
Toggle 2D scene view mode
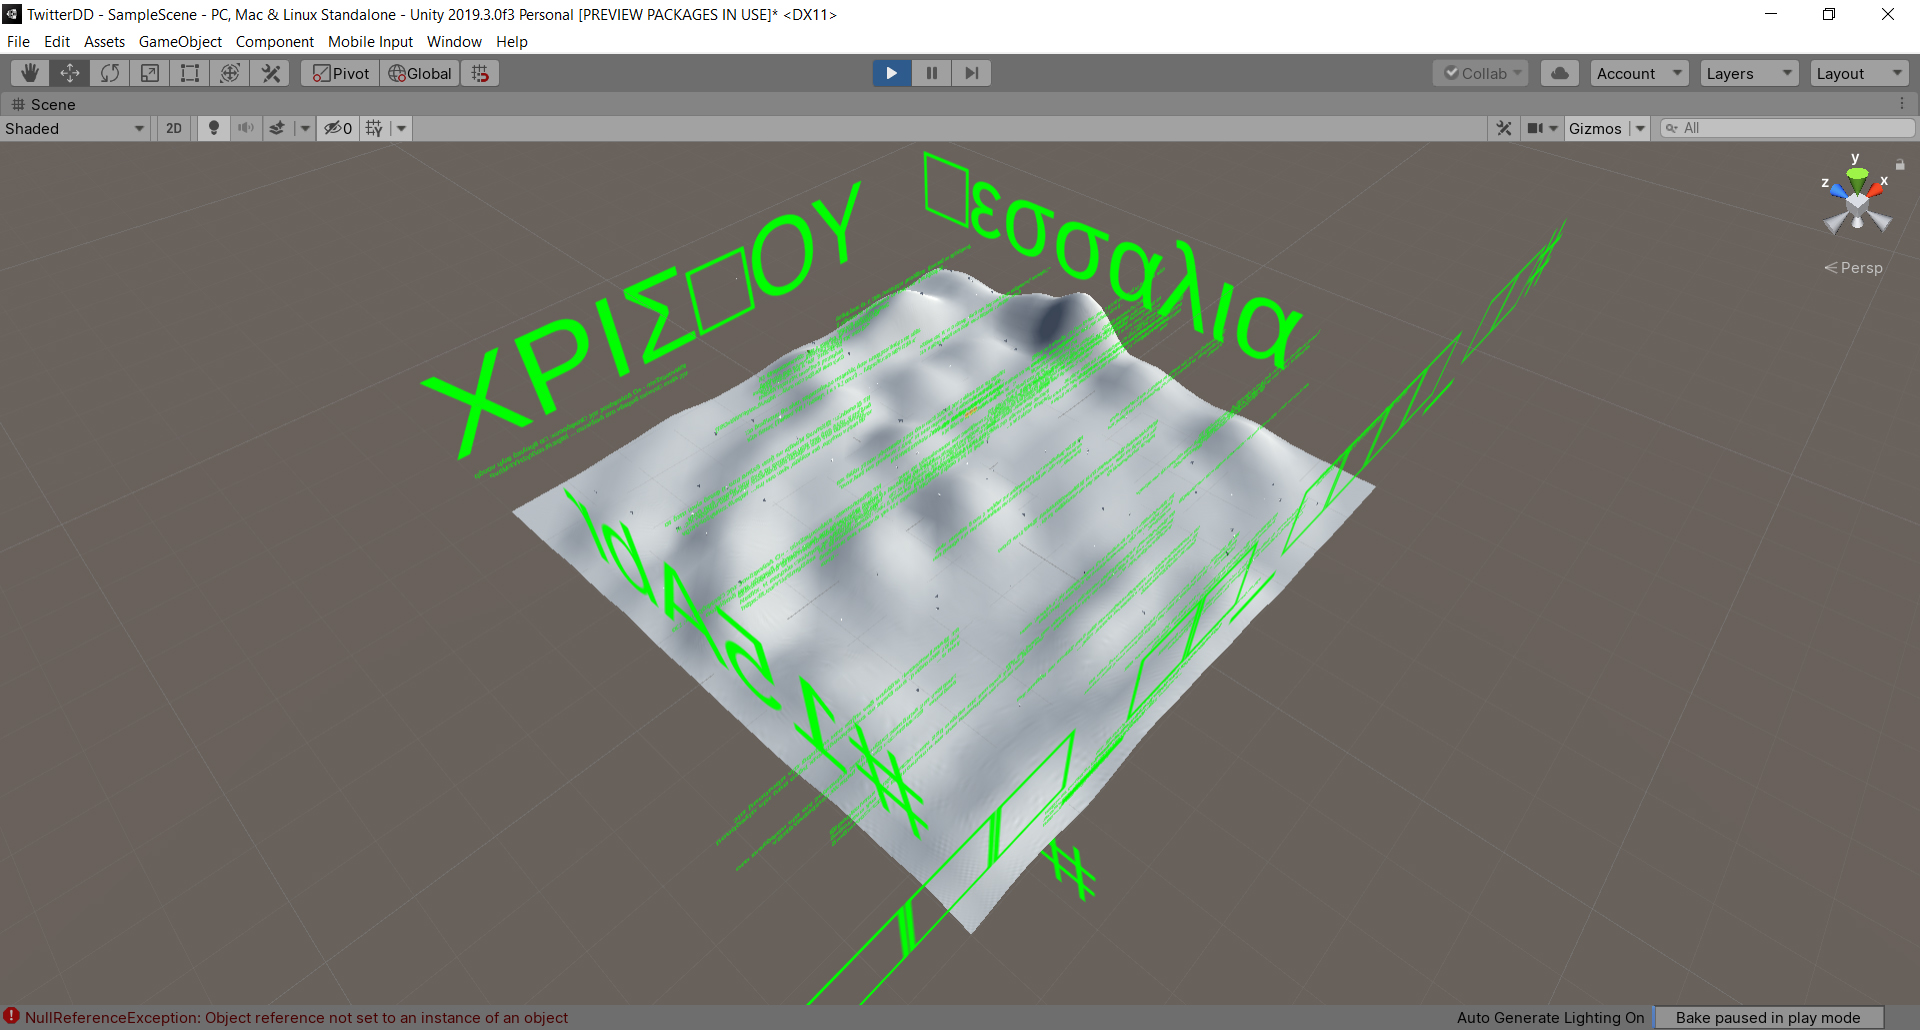click(174, 128)
